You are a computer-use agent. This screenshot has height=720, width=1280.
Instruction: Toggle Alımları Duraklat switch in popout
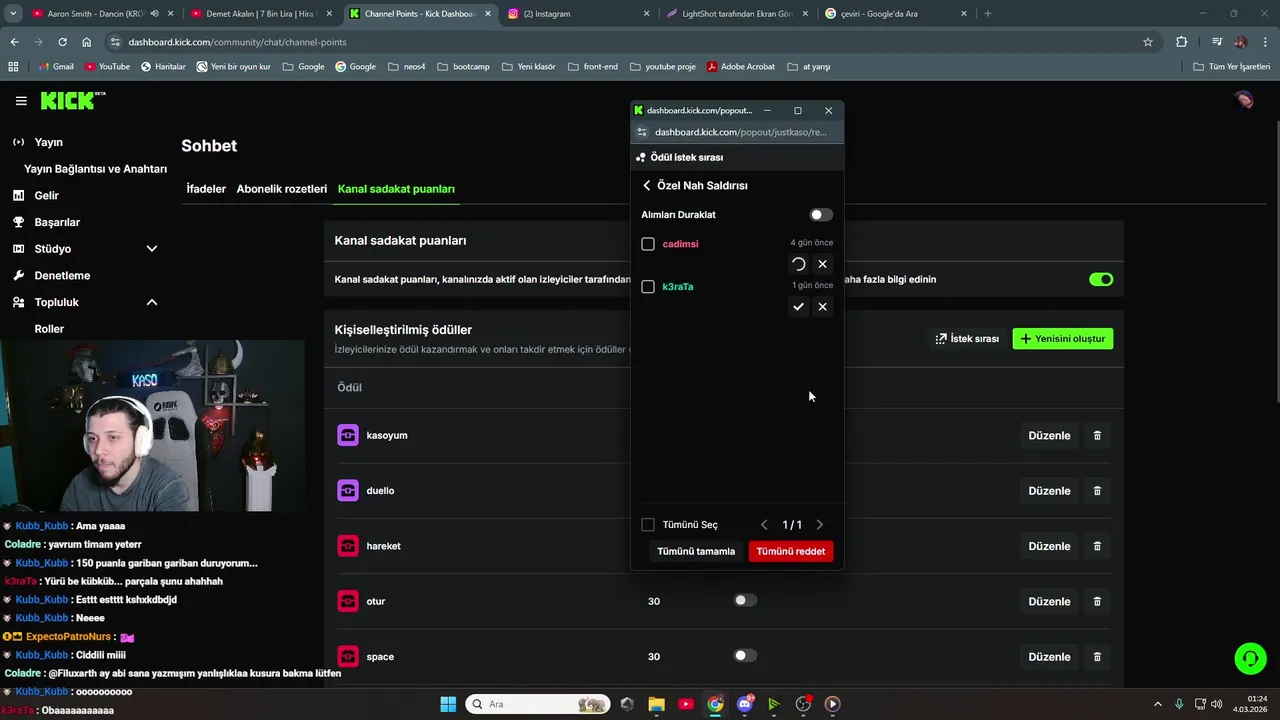pyautogui.click(x=821, y=215)
